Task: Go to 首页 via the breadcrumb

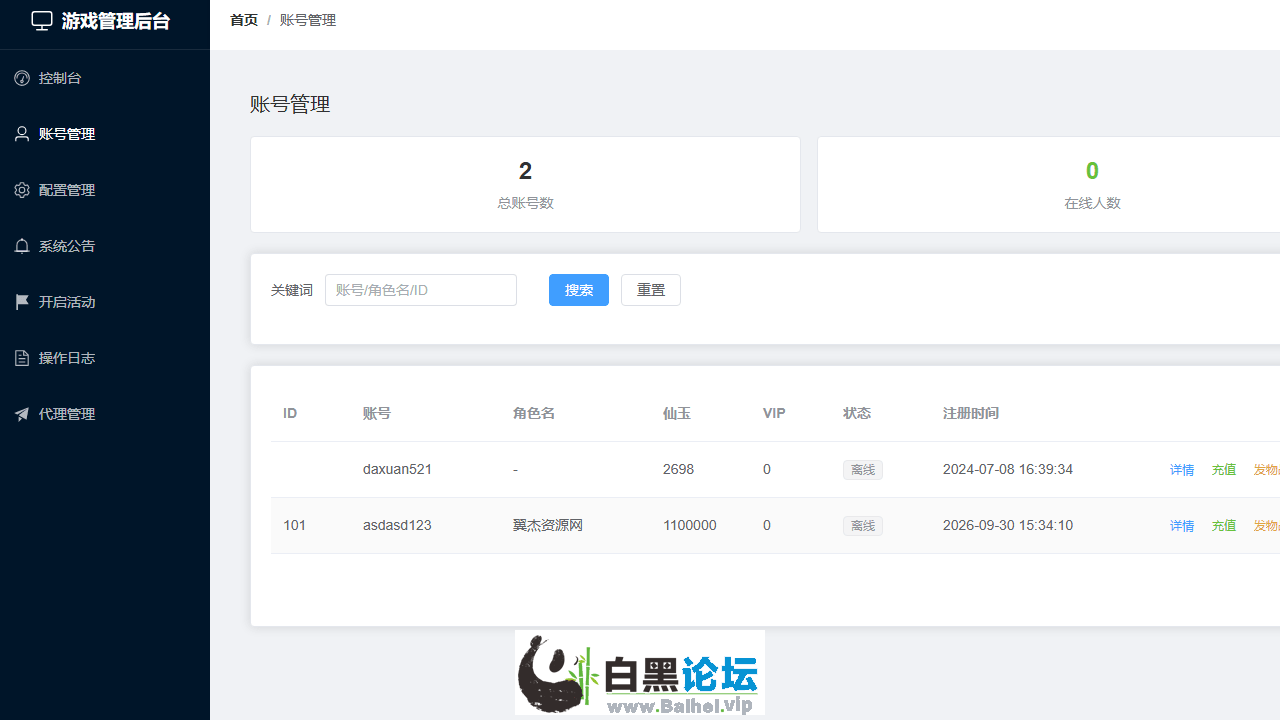Action: (x=244, y=20)
